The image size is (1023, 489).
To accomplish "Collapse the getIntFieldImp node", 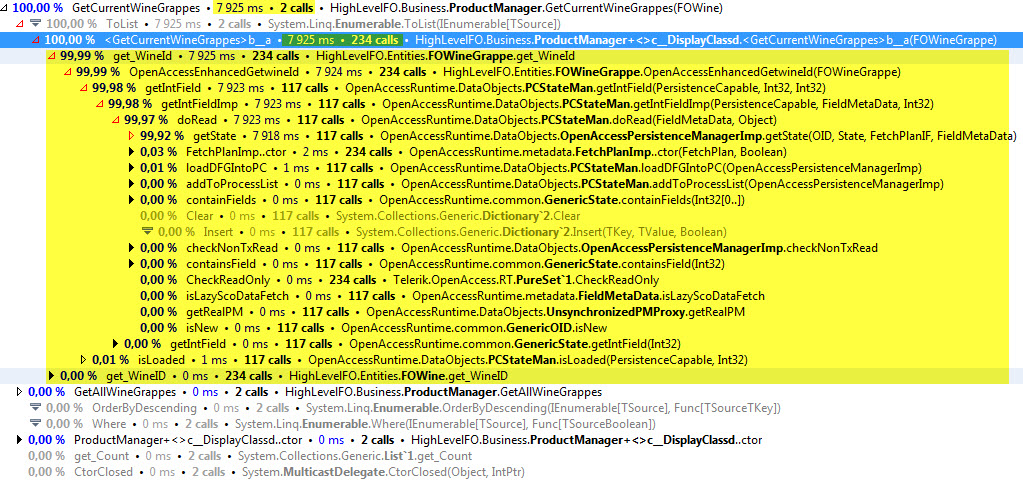I will 100,104.
